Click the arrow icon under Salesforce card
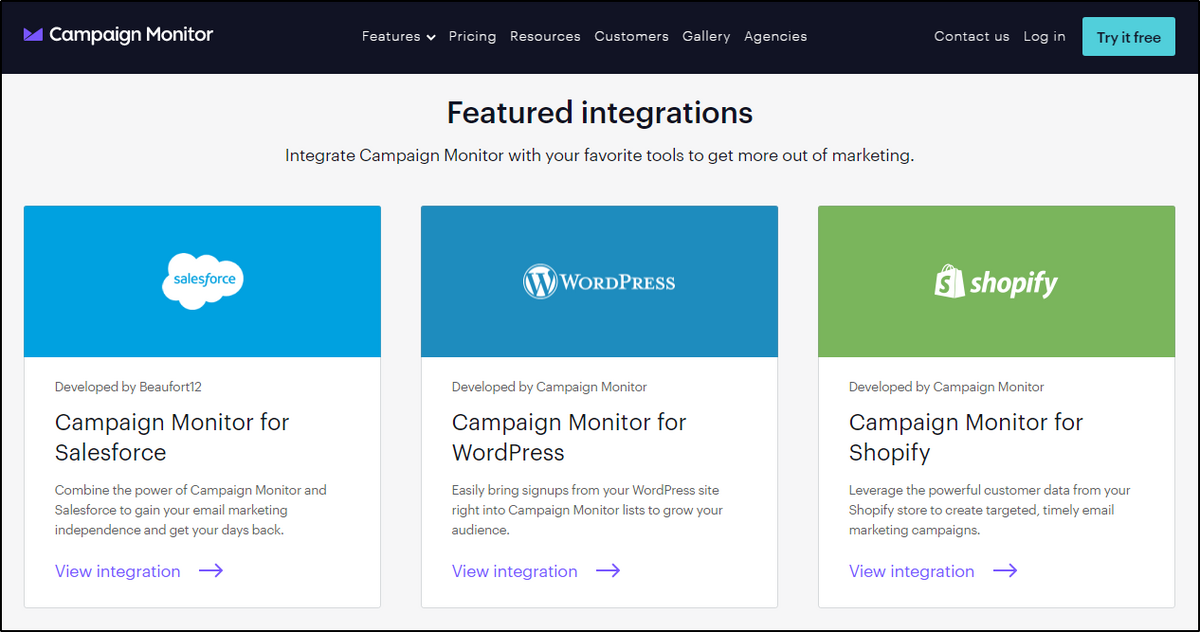Image resolution: width=1200 pixels, height=632 pixels. point(211,571)
